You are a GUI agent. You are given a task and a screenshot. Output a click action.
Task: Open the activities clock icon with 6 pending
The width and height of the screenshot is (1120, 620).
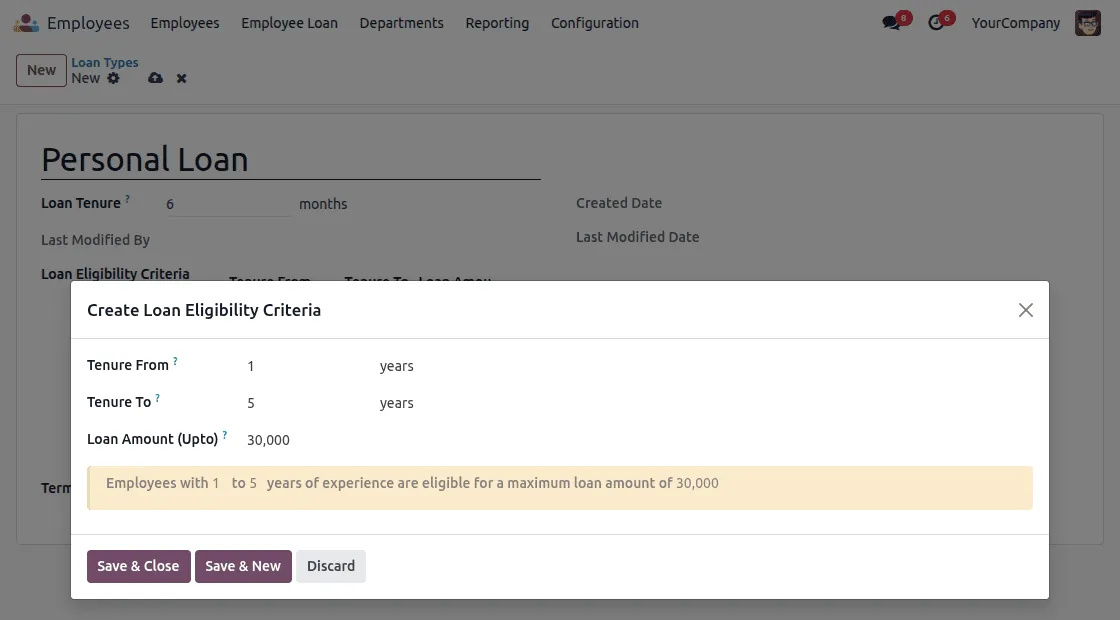coord(938,22)
